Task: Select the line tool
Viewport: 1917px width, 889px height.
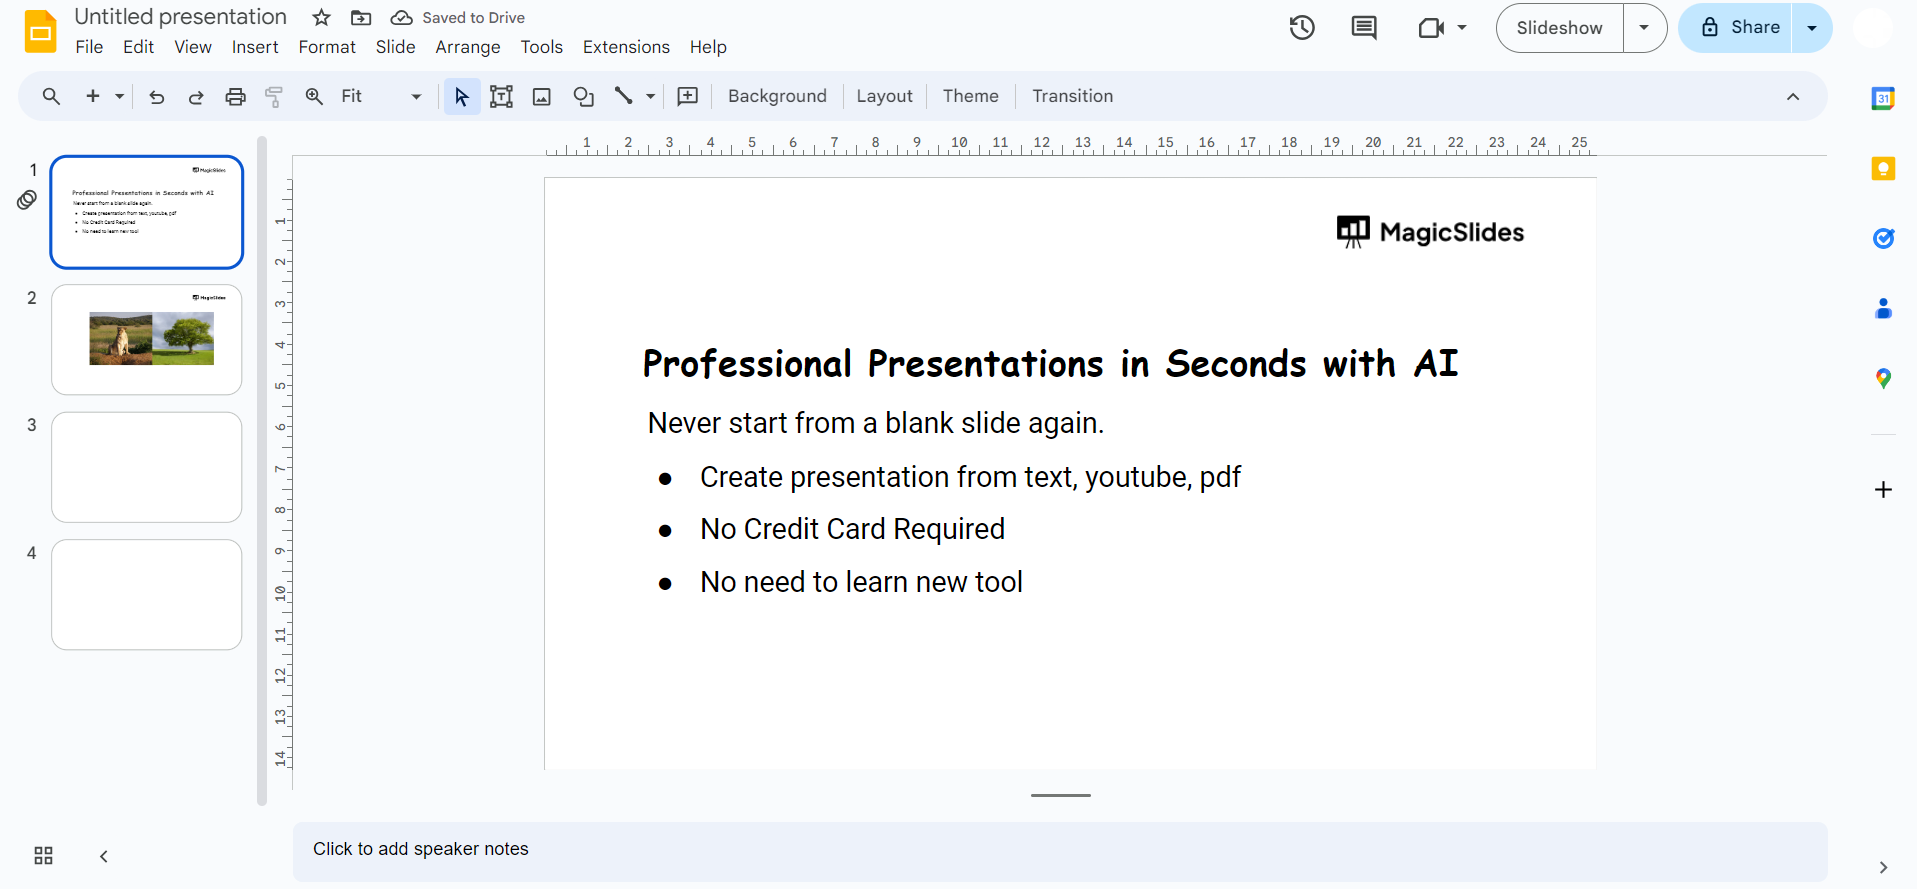Action: click(624, 96)
